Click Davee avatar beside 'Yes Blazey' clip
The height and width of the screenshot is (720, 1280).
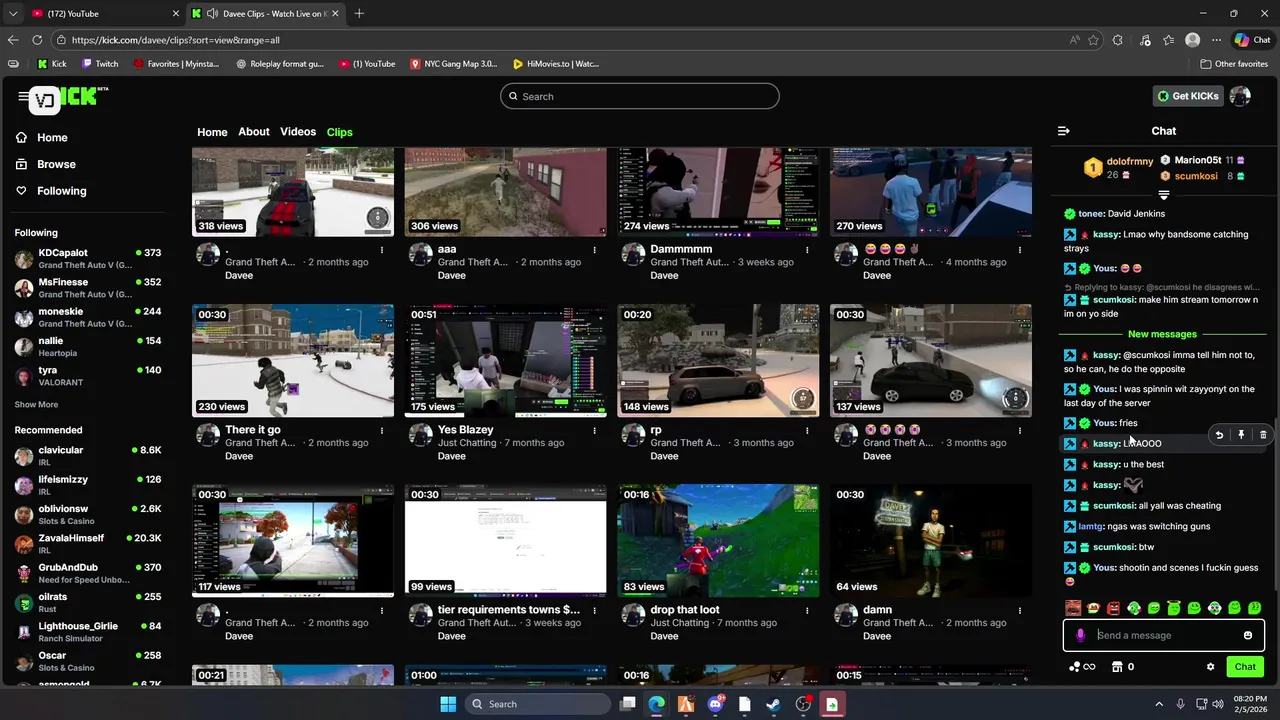[x=421, y=434]
